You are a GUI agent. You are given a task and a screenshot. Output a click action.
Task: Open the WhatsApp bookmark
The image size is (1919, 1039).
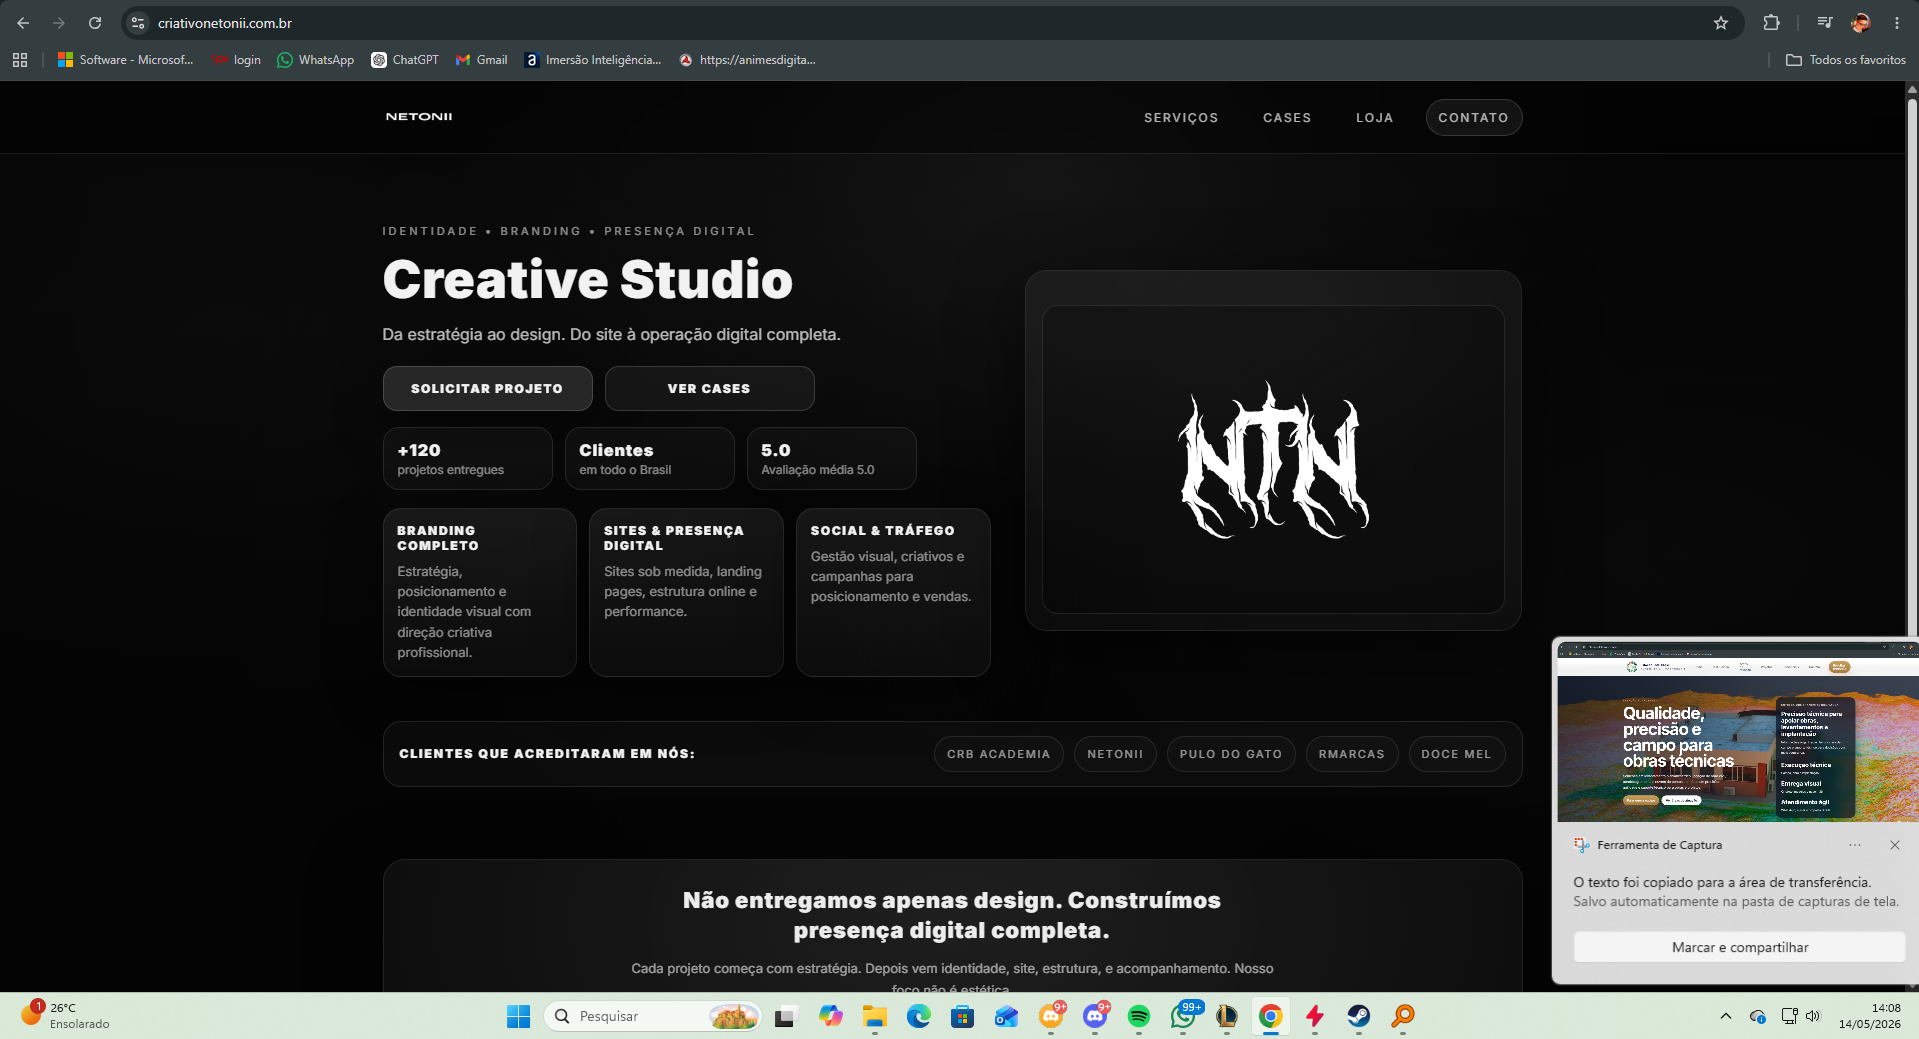click(x=316, y=60)
